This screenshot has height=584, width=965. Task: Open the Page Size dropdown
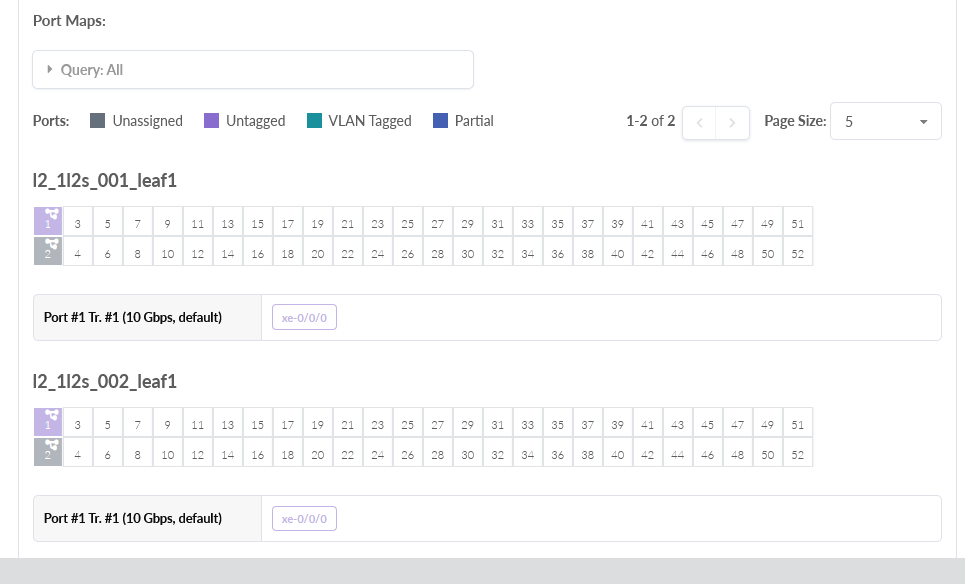[884, 121]
